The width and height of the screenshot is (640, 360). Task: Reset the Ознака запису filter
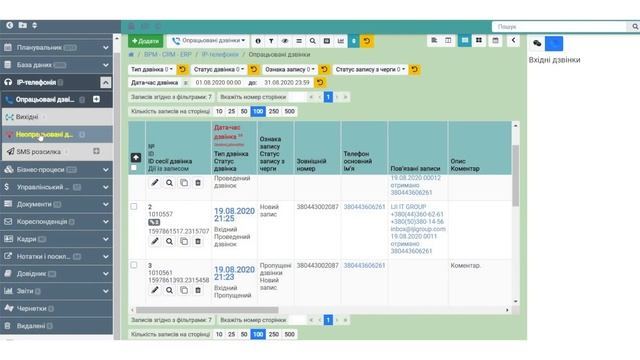[x=324, y=69]
